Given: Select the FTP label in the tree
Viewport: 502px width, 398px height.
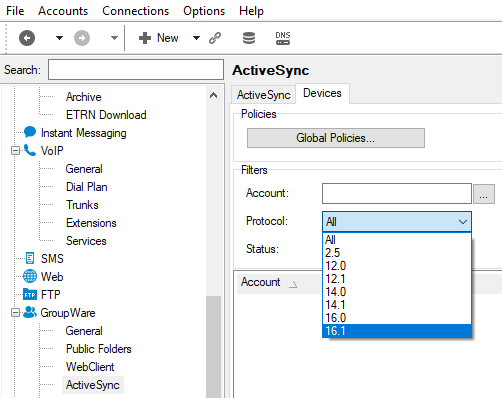Looking at the screenshot, I should [51, 295].
